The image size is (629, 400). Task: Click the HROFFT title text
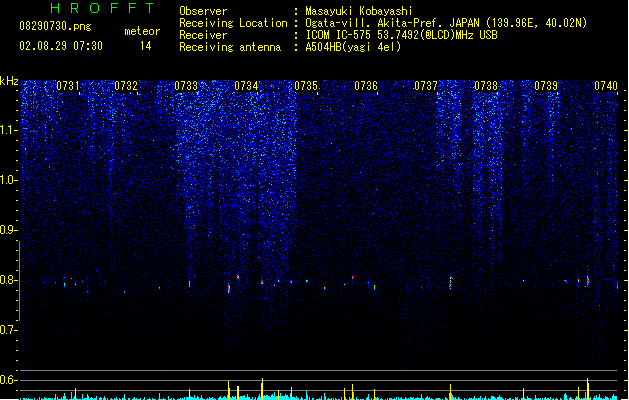tap(102, 8)
